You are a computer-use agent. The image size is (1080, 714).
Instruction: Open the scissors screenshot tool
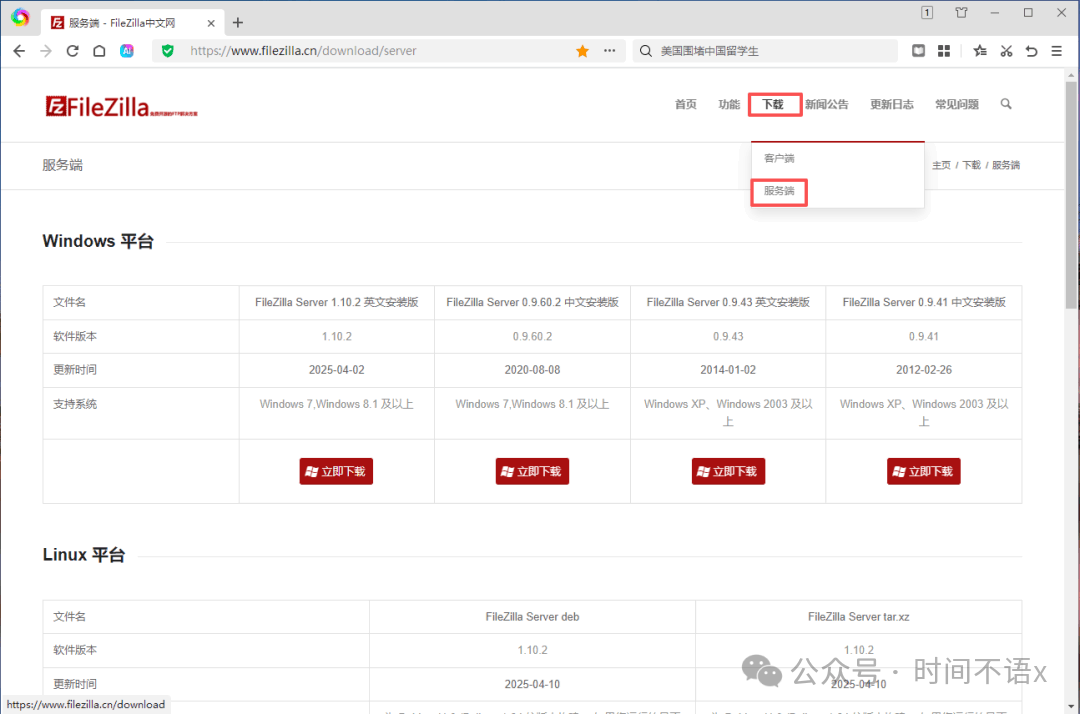(1006, 51)
